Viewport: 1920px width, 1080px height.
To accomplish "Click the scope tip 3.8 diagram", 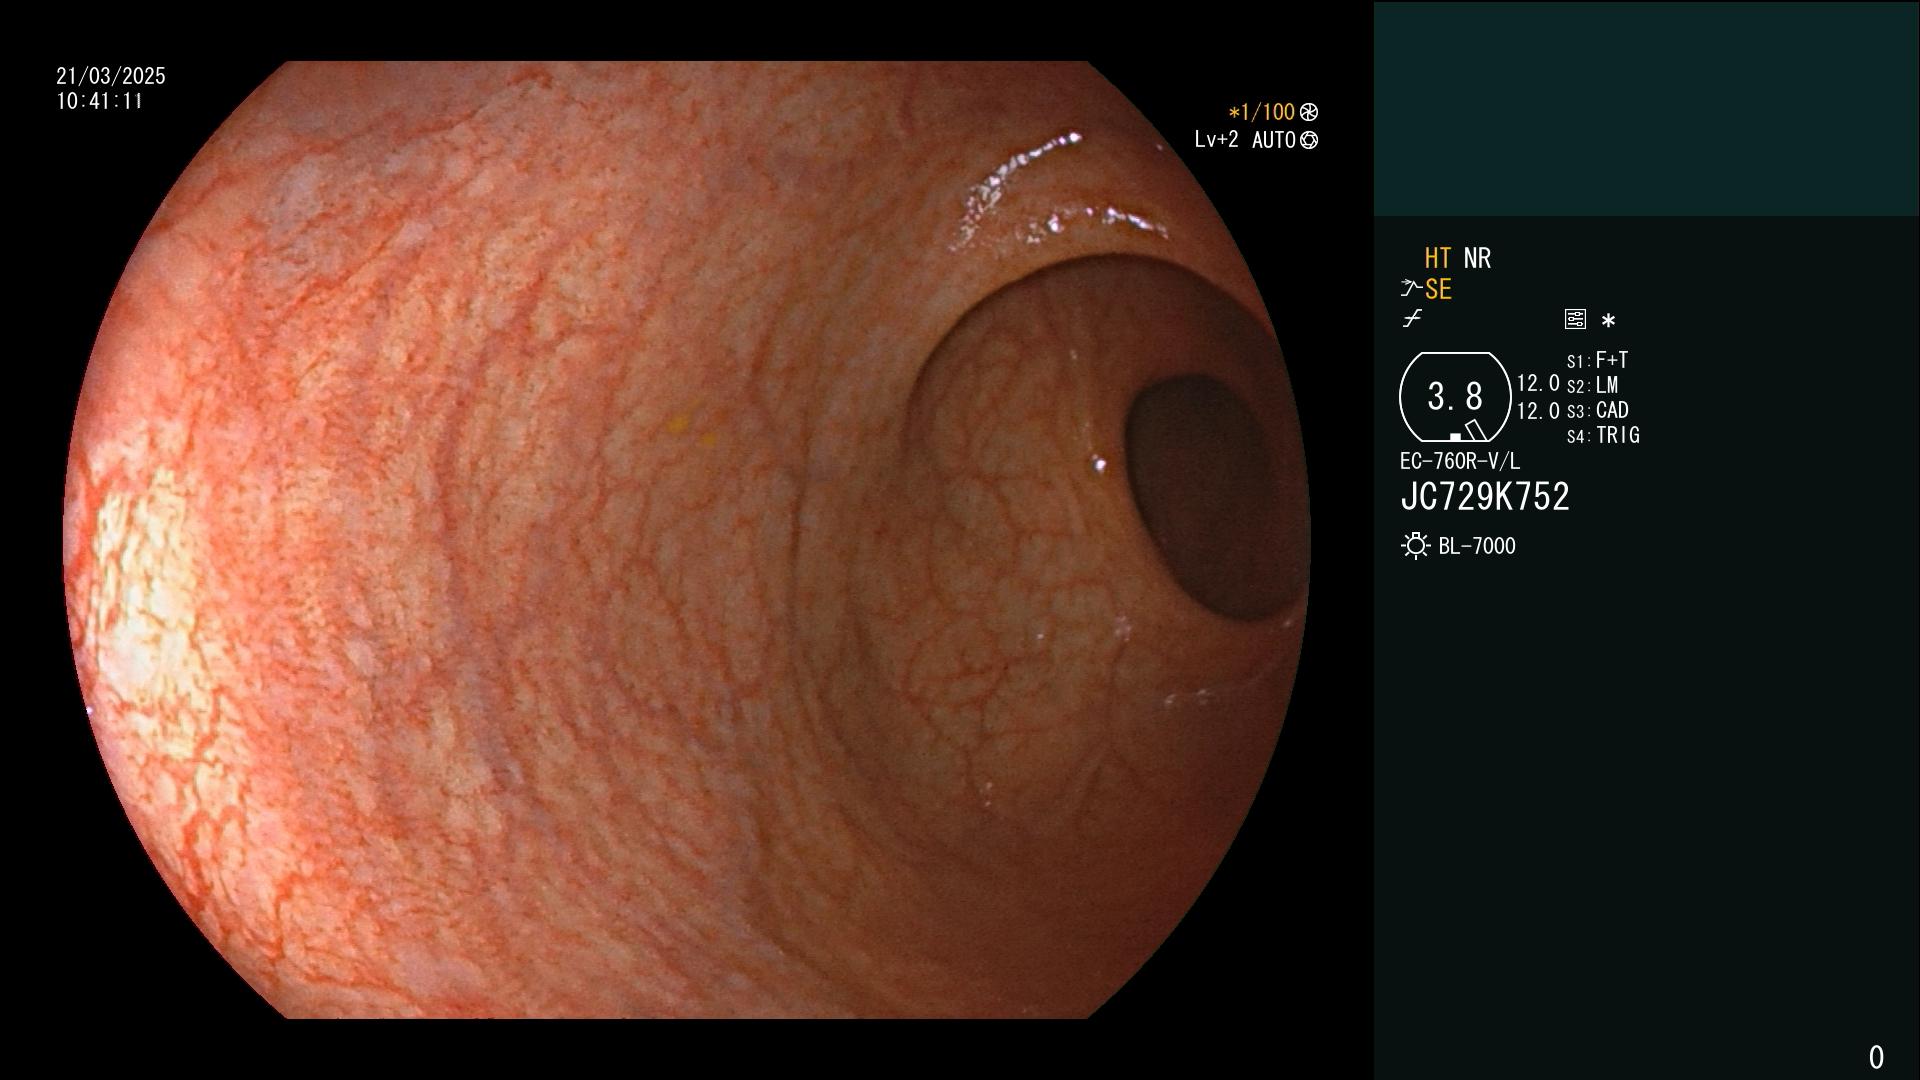I will pyautogui.click(x=1455, y=397).
